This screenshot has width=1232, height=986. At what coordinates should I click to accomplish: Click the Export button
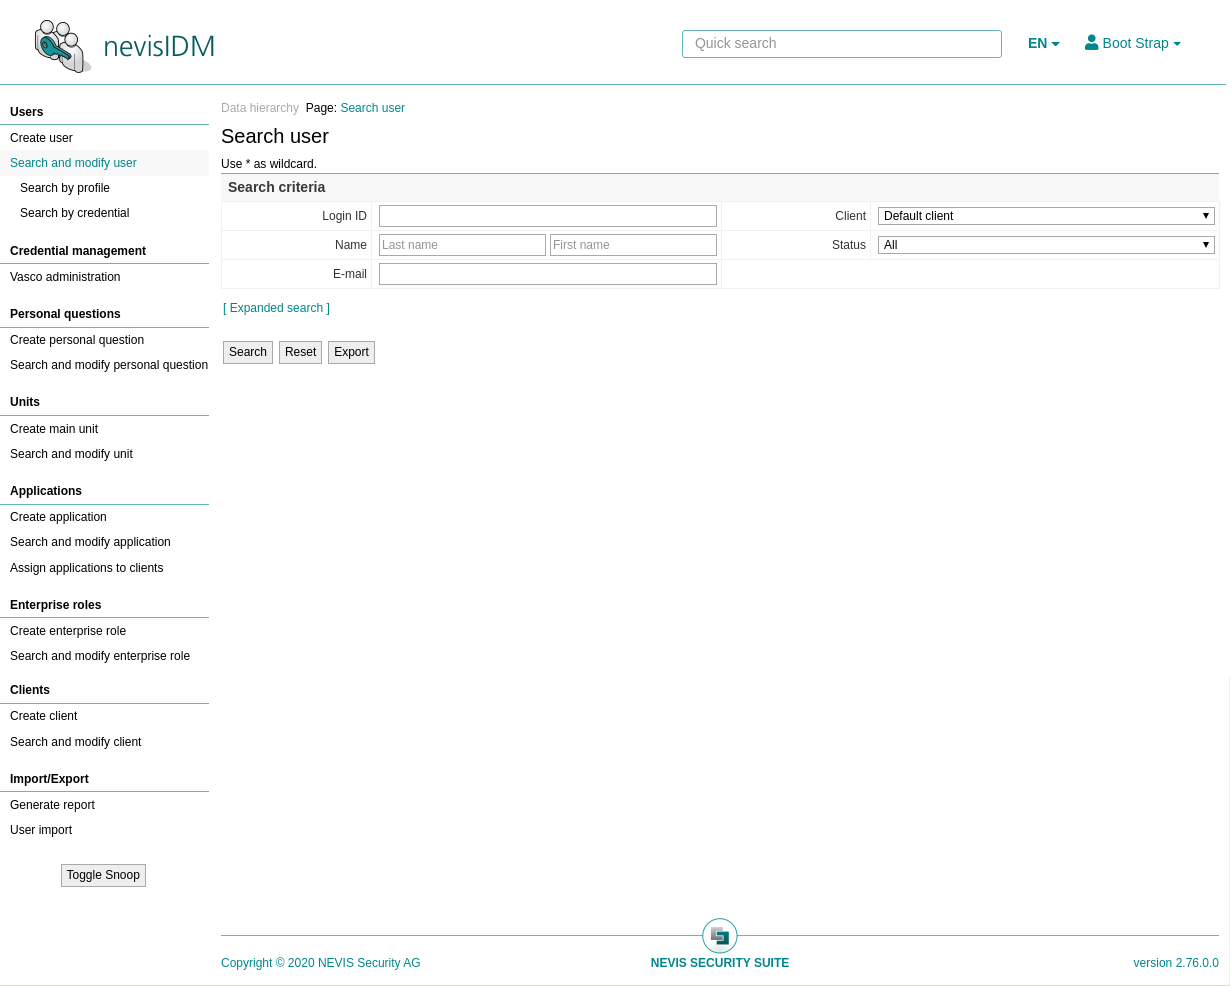tap(351, 352)
